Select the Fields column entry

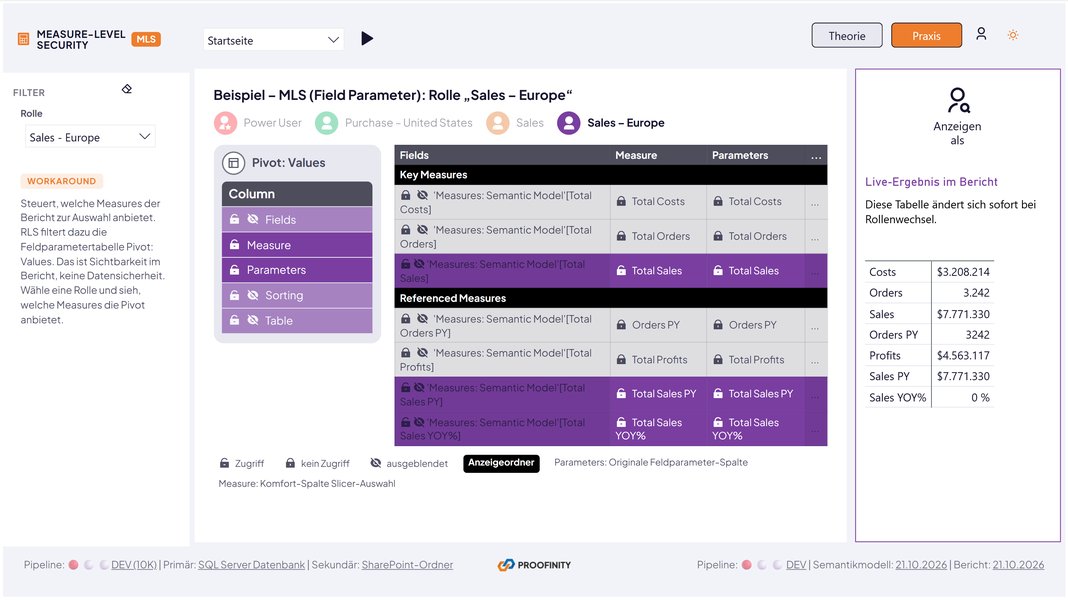[x=297, y=219]
